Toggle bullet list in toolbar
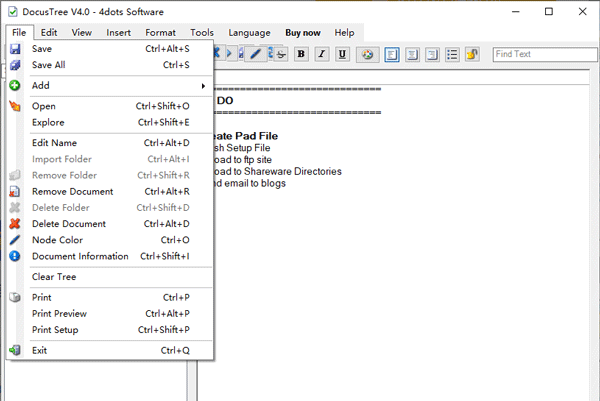600x401 pixels. pyautogui.click(x=452, y=54)
